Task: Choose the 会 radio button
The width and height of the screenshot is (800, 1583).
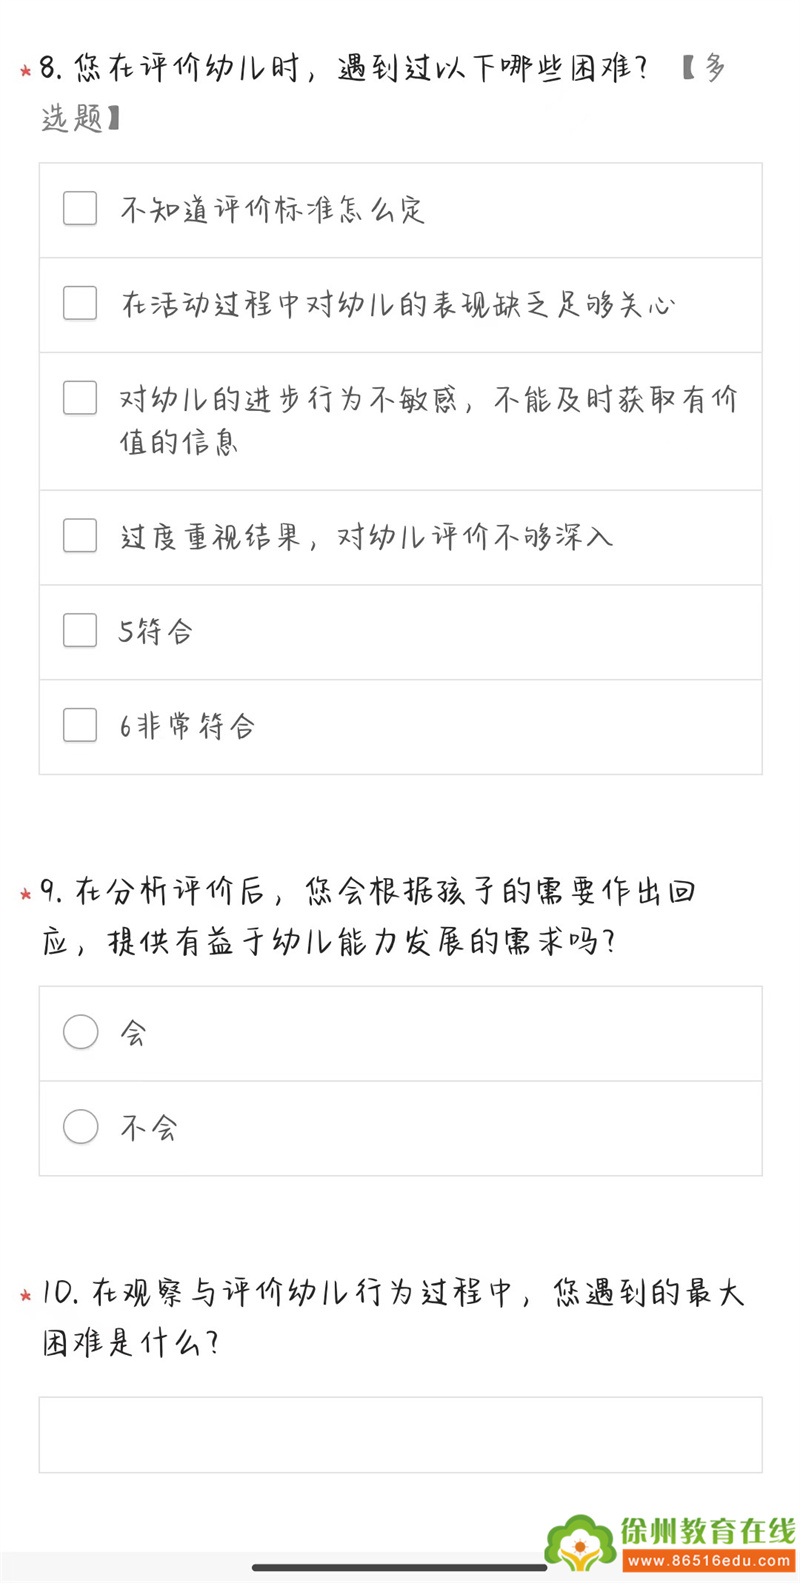Action: [x=81, y=1032]
